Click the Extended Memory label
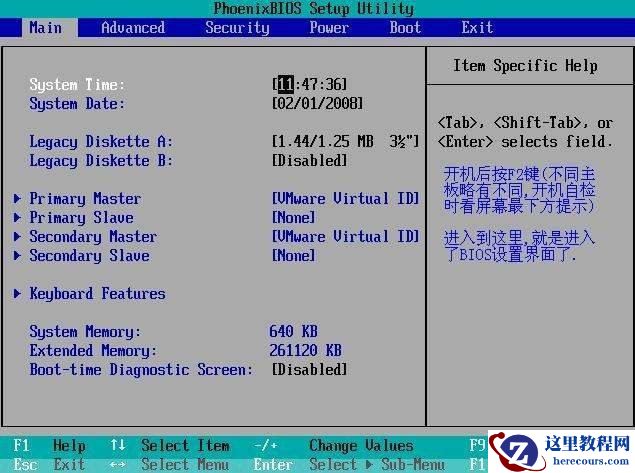This screenshot has height=473, width=635. click(93, 351)
